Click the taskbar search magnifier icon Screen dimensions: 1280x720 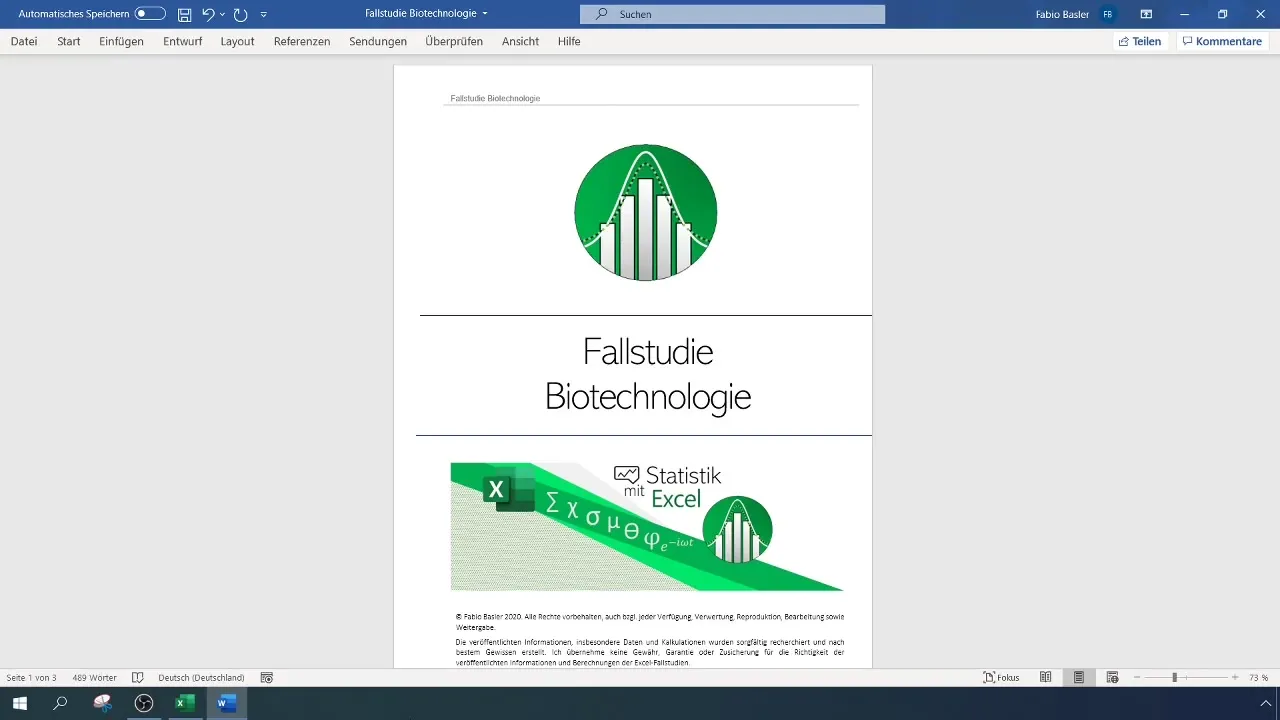point(60,703)
